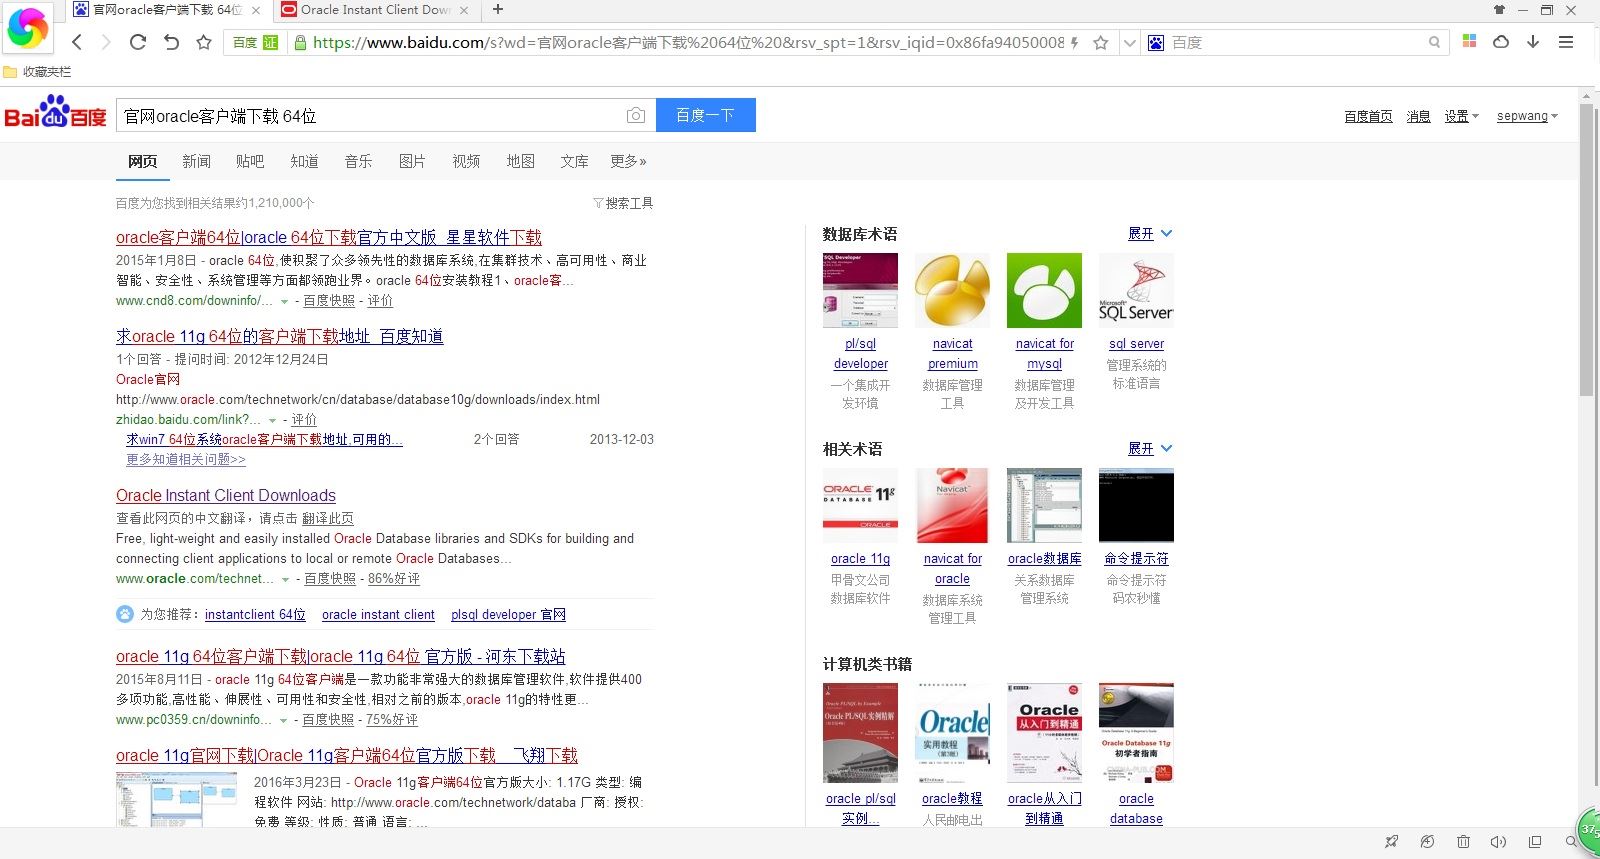The image size is (1600, 859).
Task: Open dropdown arrow next to www.cnd8.com result
Action: (x=285, y=301)
